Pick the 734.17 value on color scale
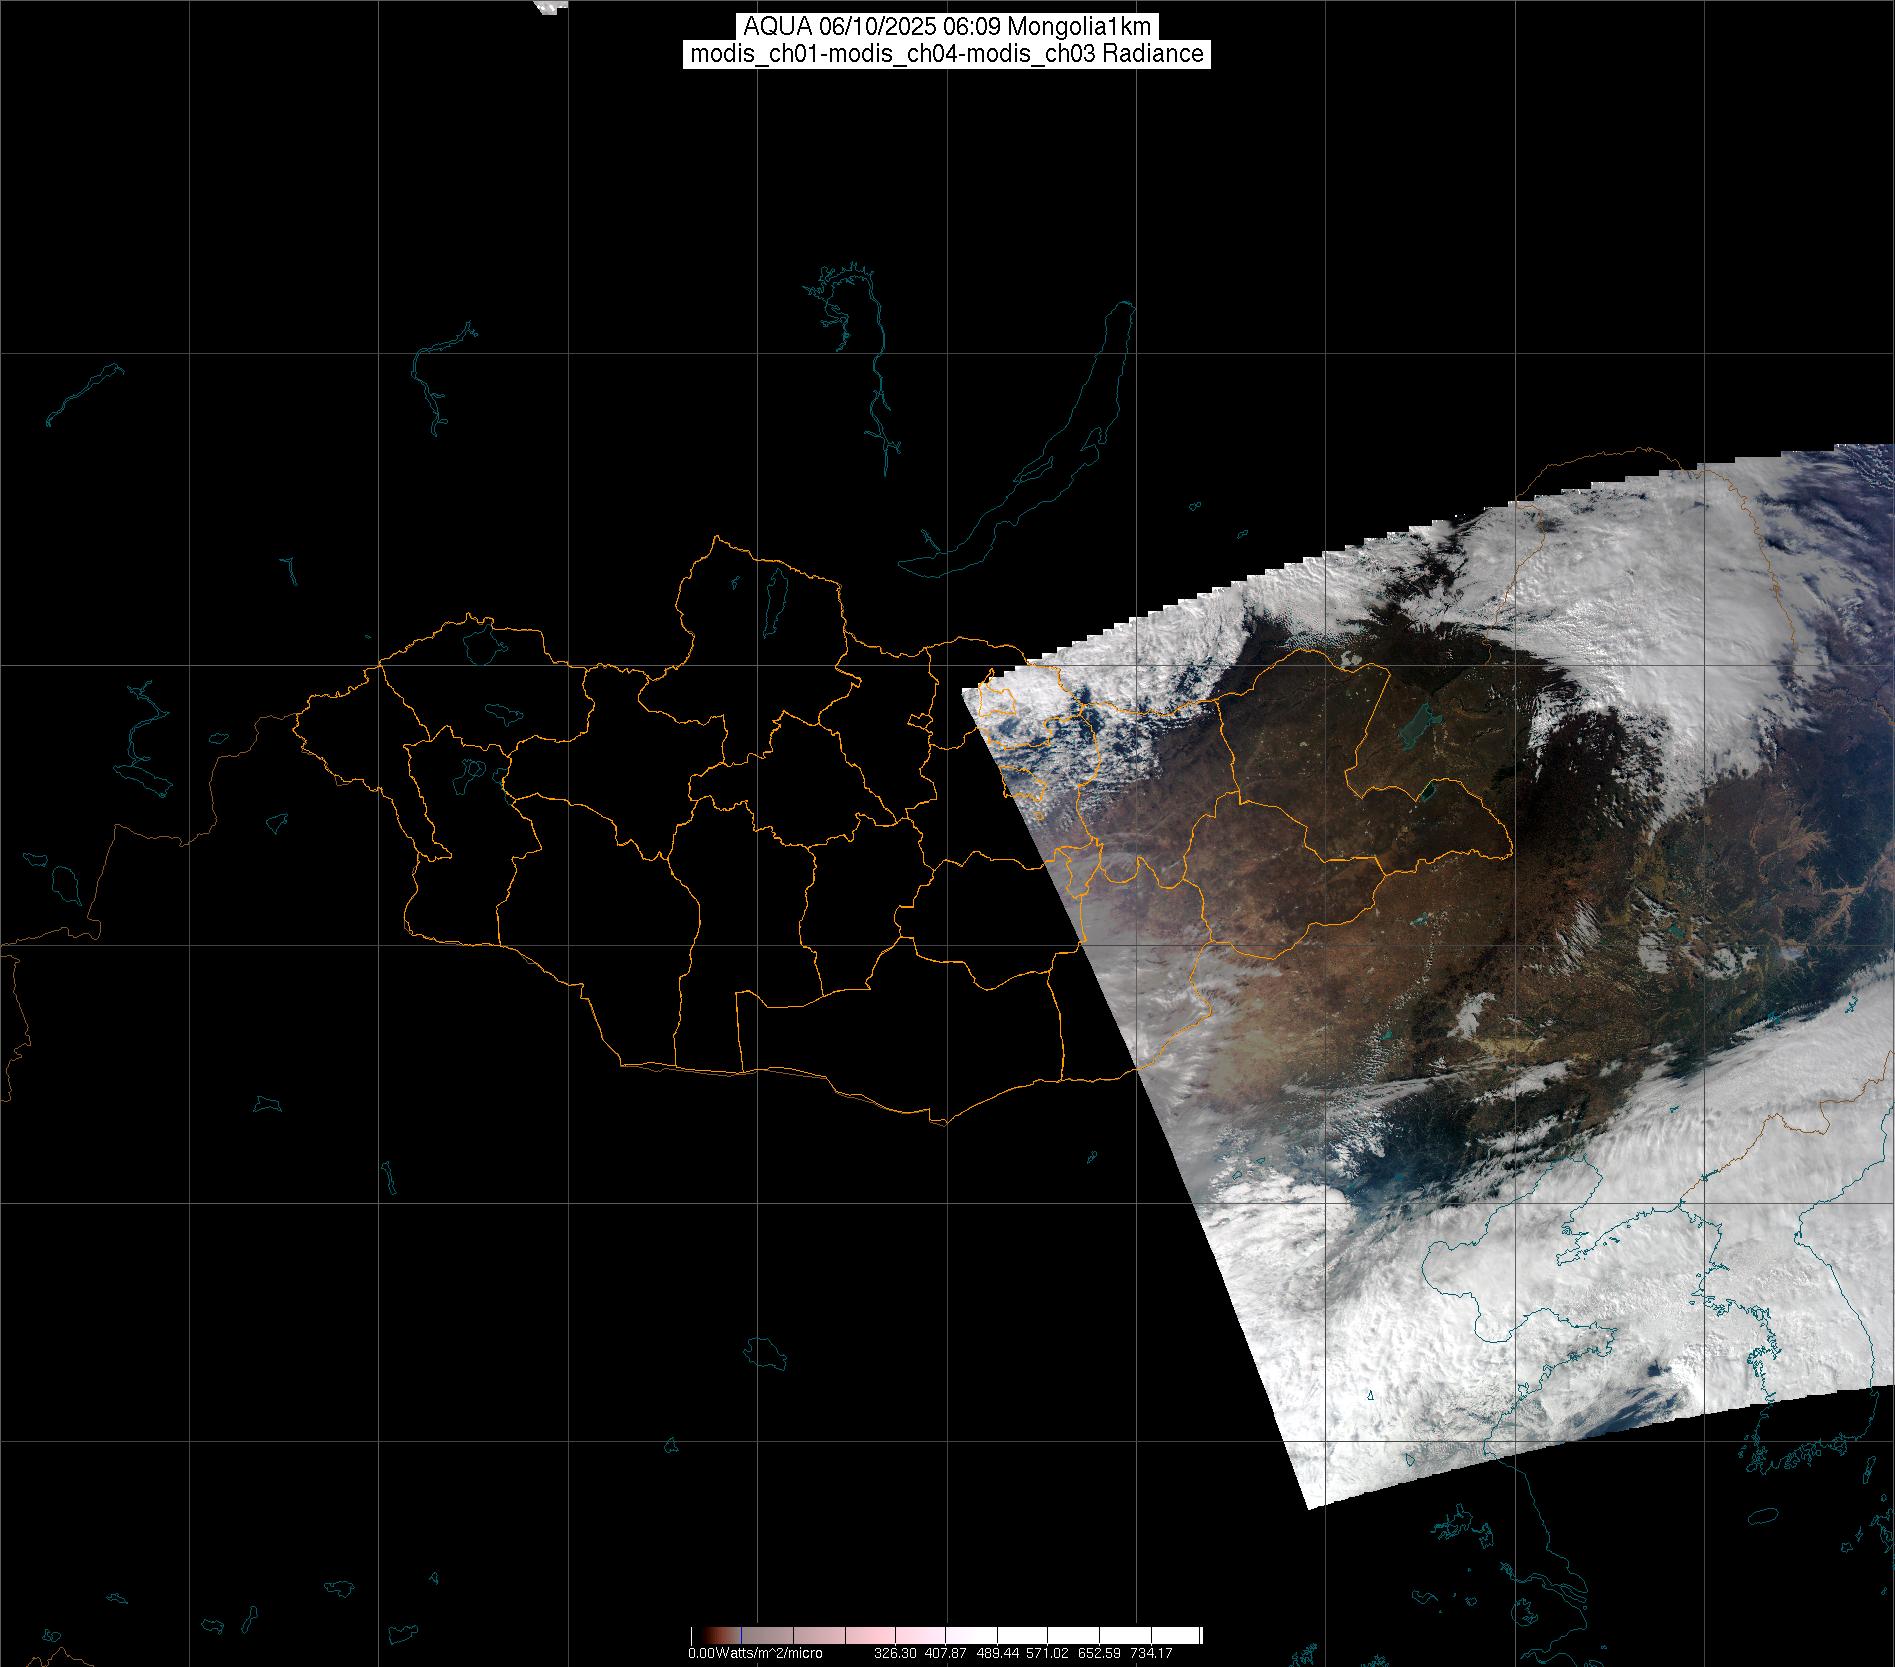 pos(1151,1653)
